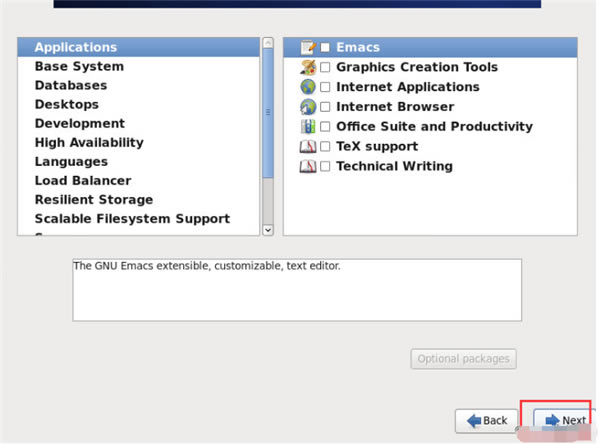Check the Internet Browser package group

pos(325,107)
